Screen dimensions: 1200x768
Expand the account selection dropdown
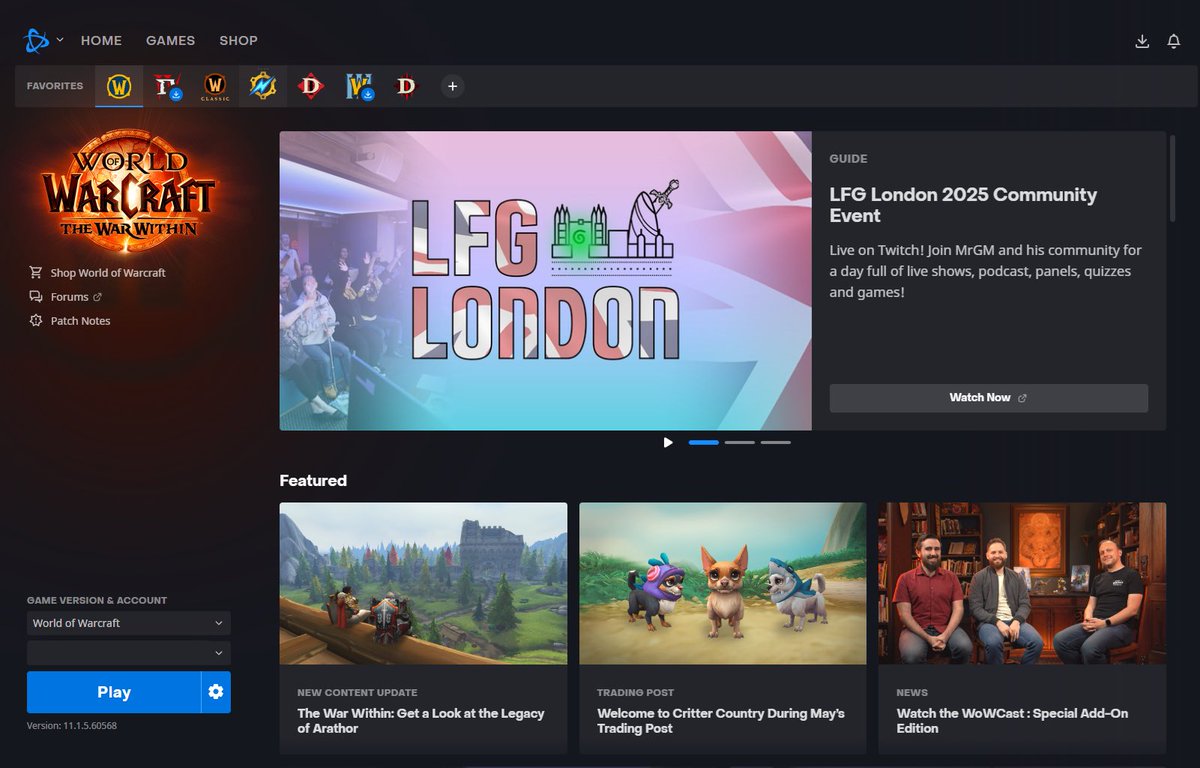pyautogui.click(x=128, y=652)
